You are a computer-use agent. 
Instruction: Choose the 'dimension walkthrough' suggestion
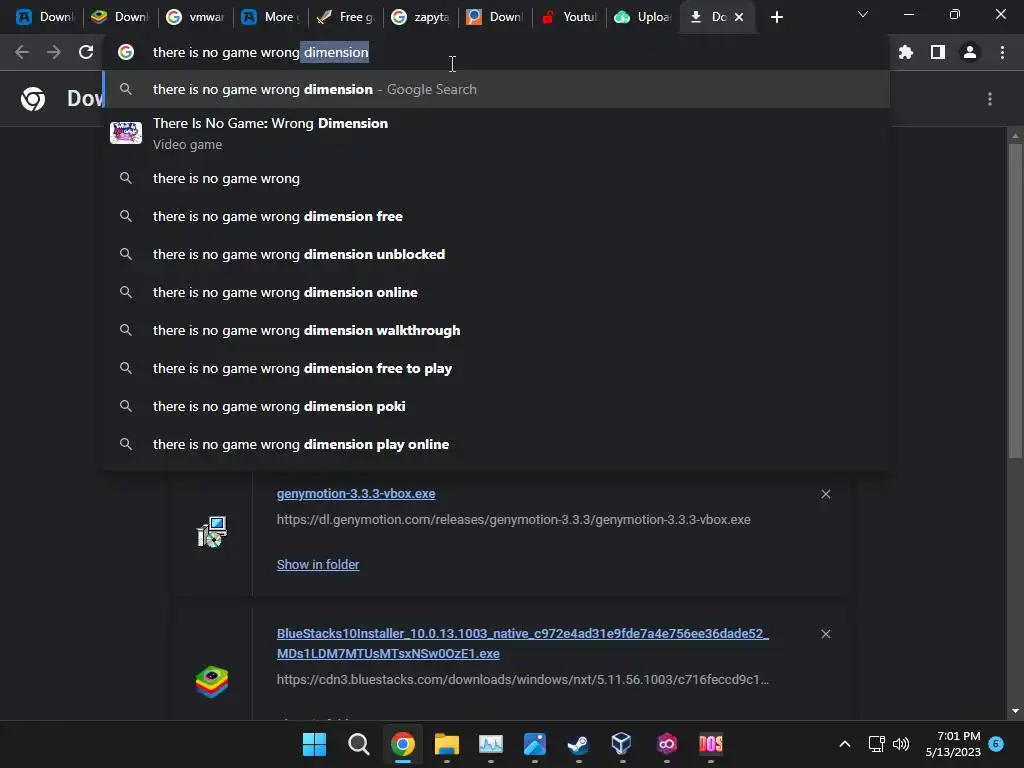click(496, 330)
